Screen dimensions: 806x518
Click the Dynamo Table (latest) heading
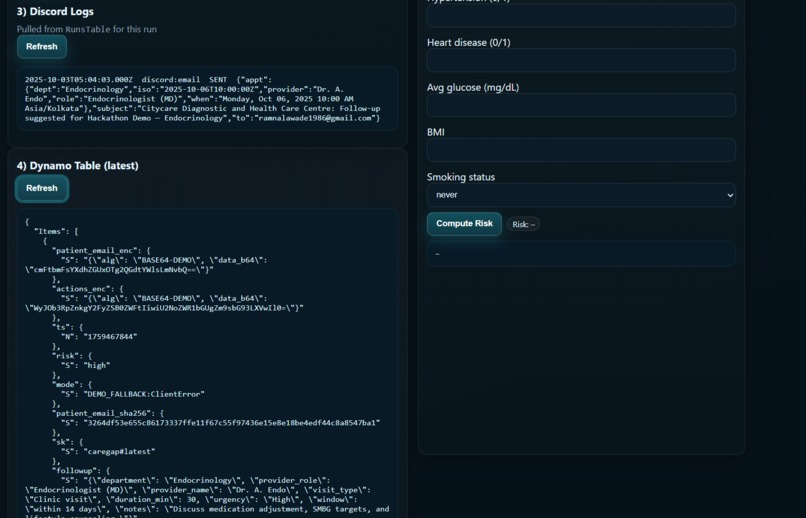pyautogui.click(x=78, y=165)
